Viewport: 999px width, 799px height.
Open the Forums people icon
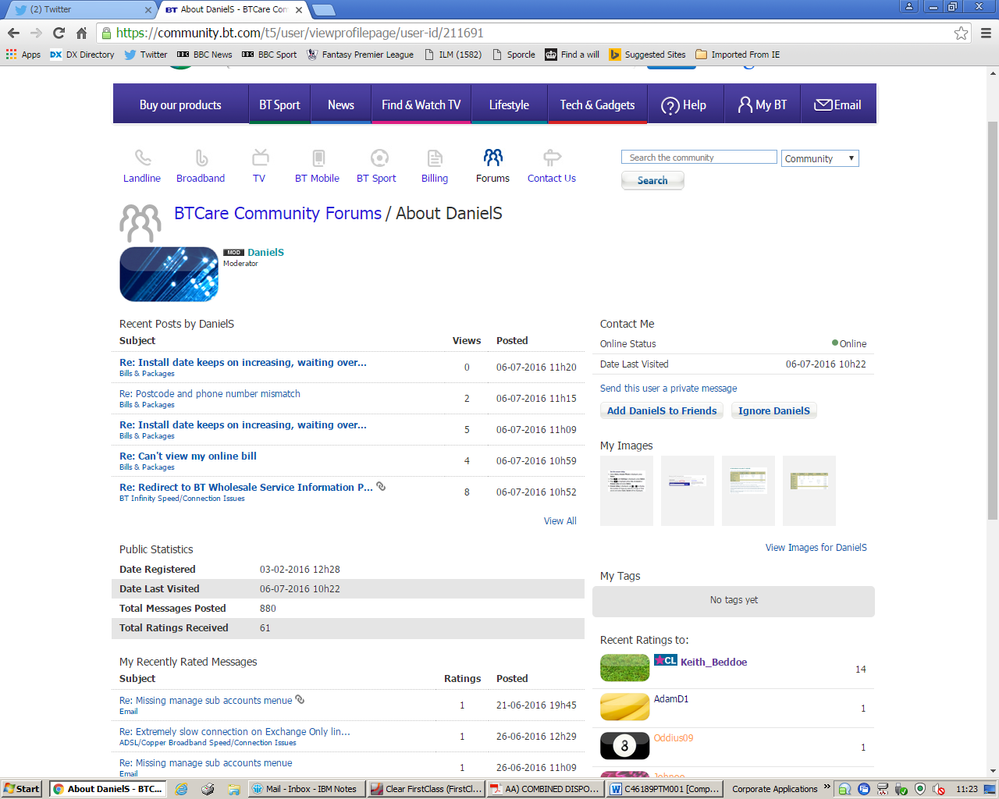pos(493,157)
